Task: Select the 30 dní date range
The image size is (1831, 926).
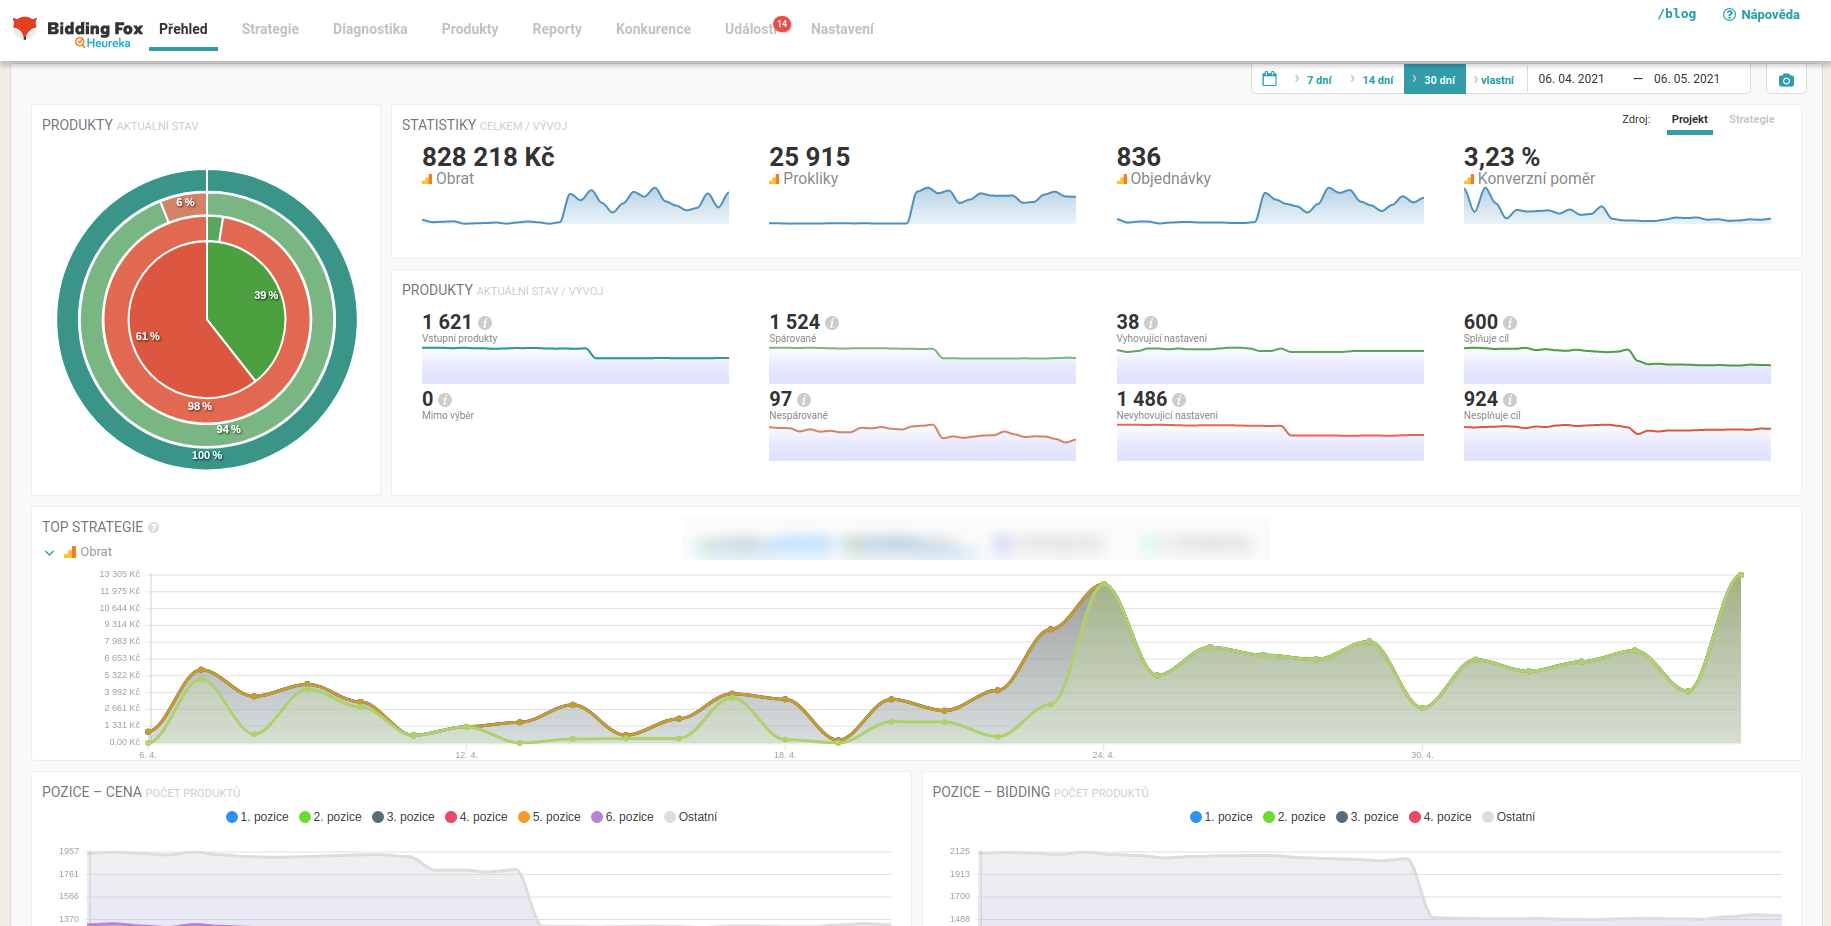Action: click(1435, 80)
